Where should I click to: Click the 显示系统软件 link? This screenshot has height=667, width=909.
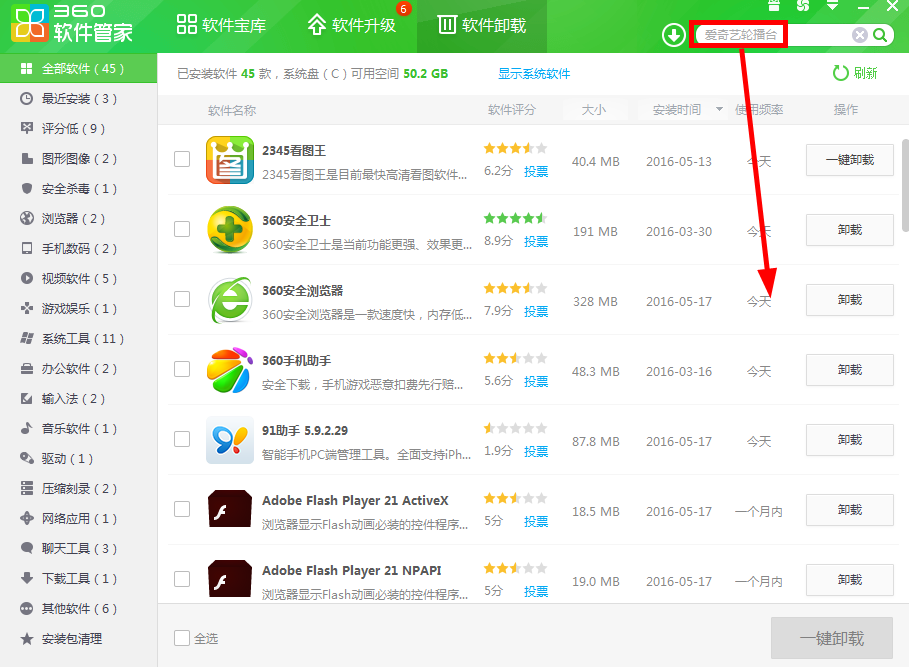point(534,74)
